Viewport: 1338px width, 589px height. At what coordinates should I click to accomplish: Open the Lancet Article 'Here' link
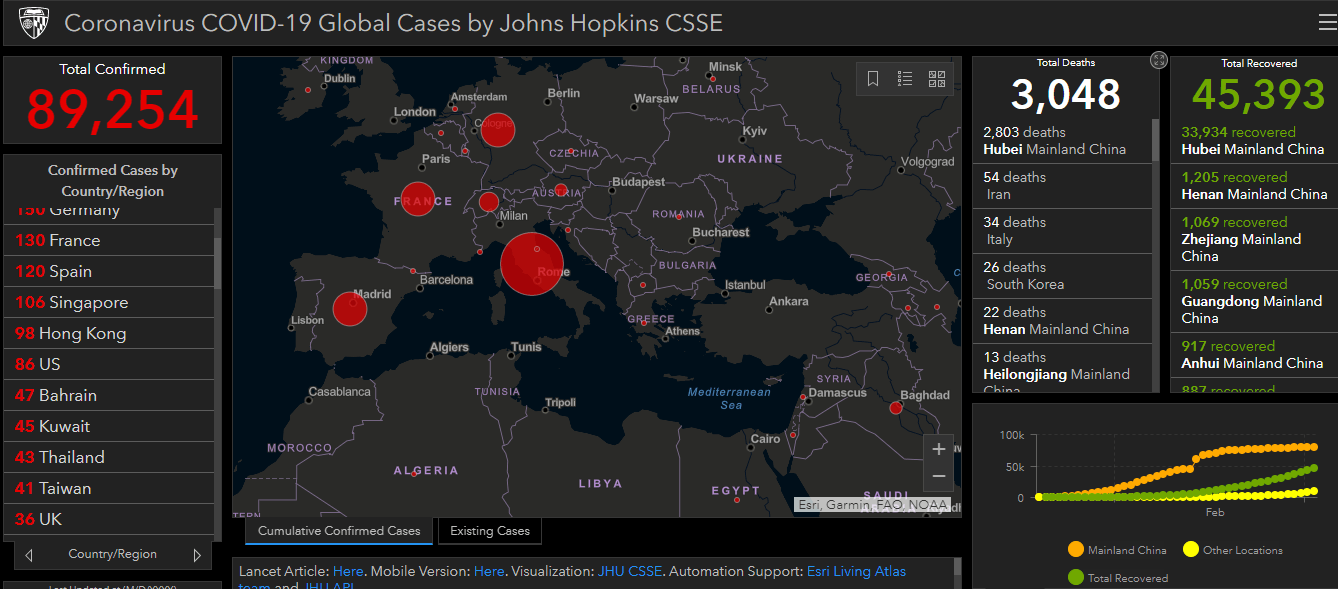[x=349, y=571]
